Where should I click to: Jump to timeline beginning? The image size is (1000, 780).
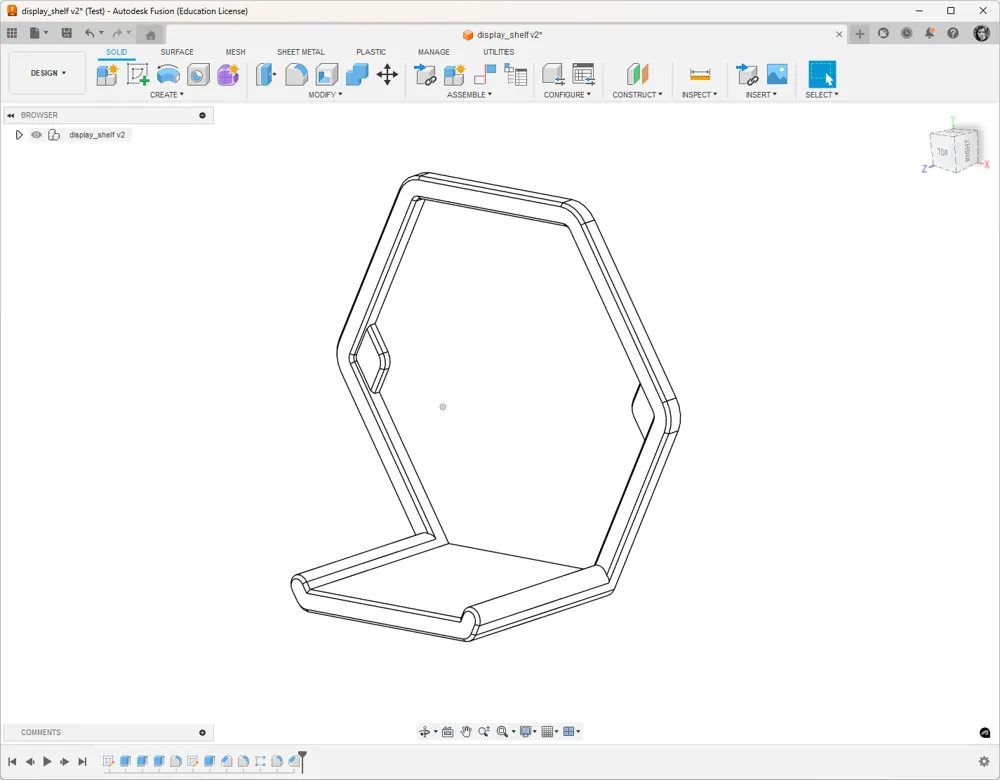click(12, 762)
